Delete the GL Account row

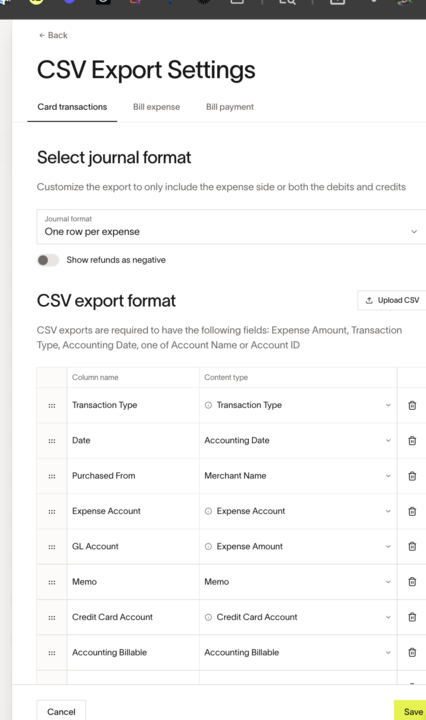coord(412,546)
